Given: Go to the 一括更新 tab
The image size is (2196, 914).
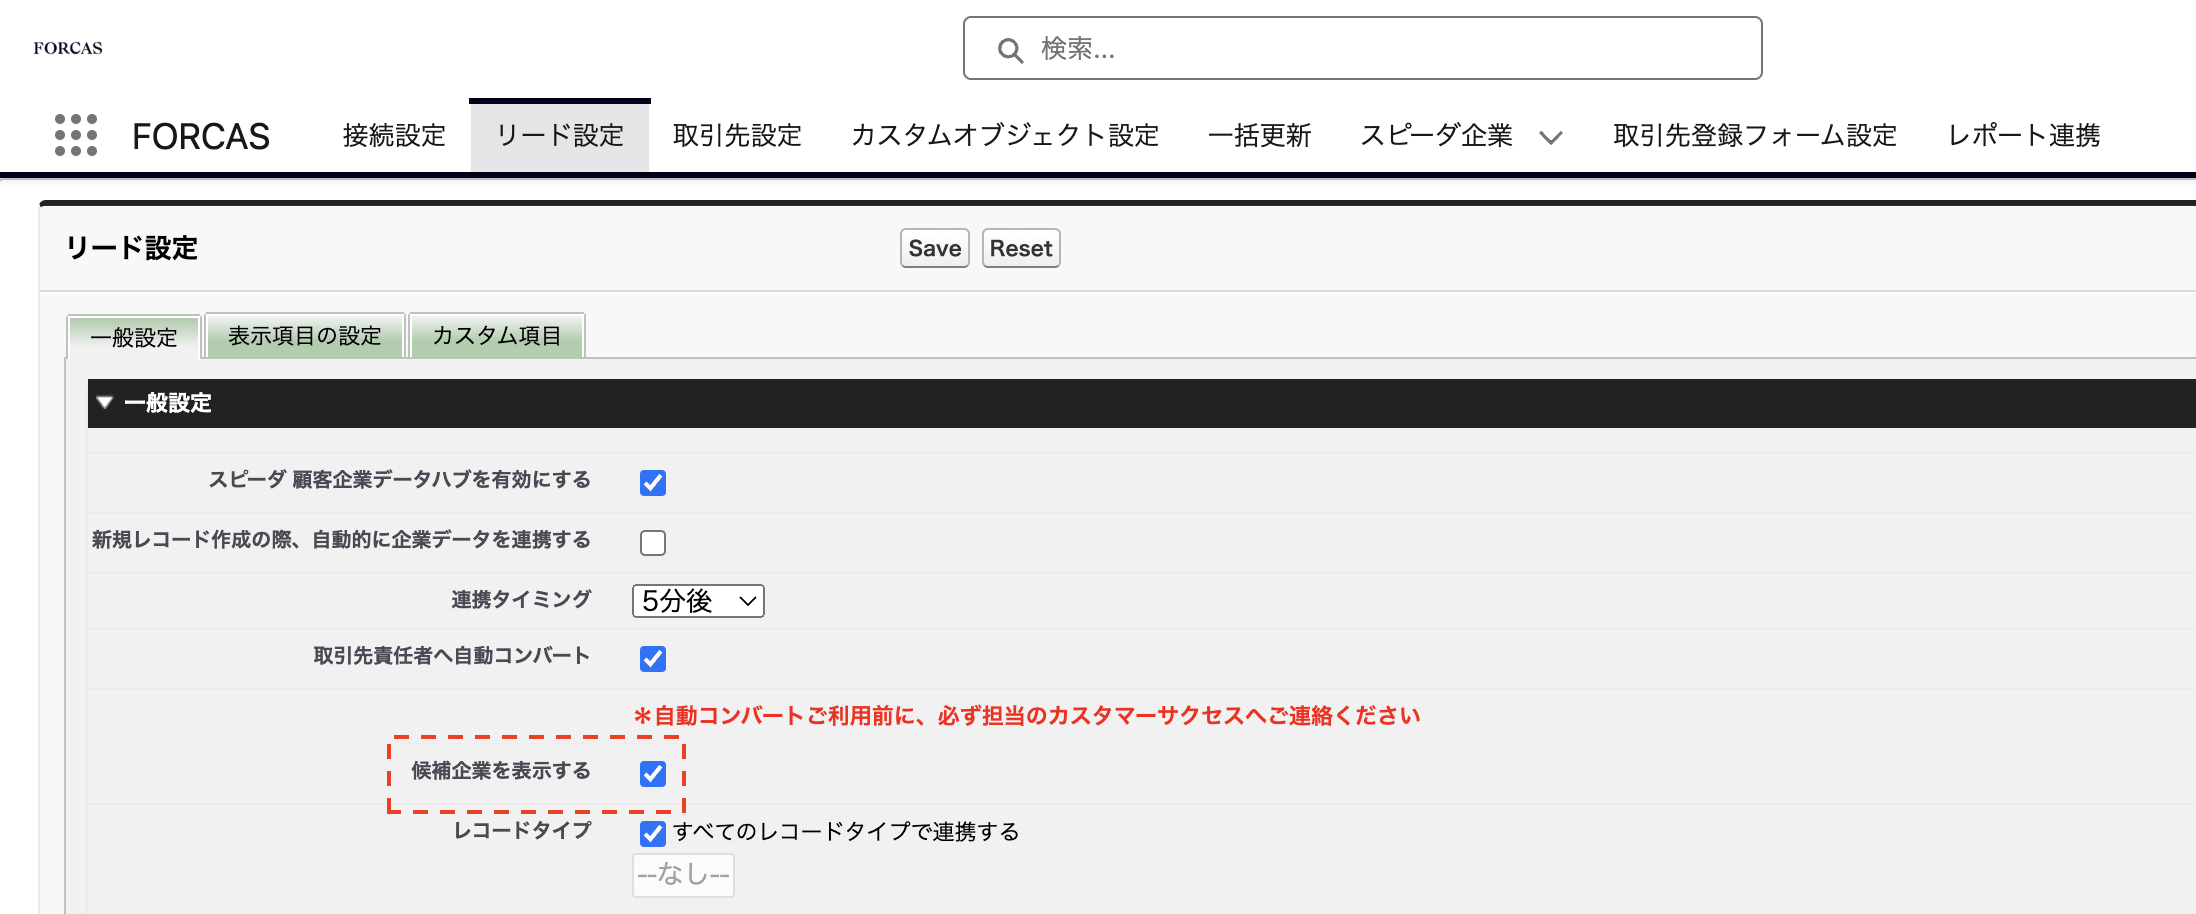Looking at the screenshot, I should point(1259,136).
